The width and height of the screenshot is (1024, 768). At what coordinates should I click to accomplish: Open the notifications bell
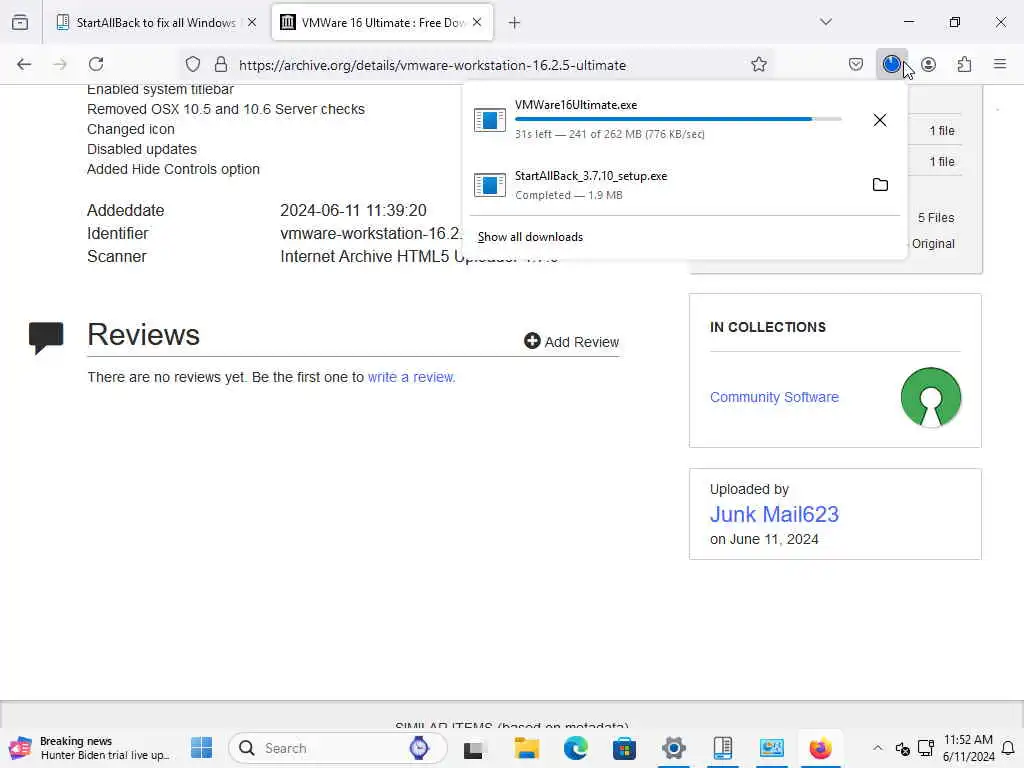point(1008,748)
